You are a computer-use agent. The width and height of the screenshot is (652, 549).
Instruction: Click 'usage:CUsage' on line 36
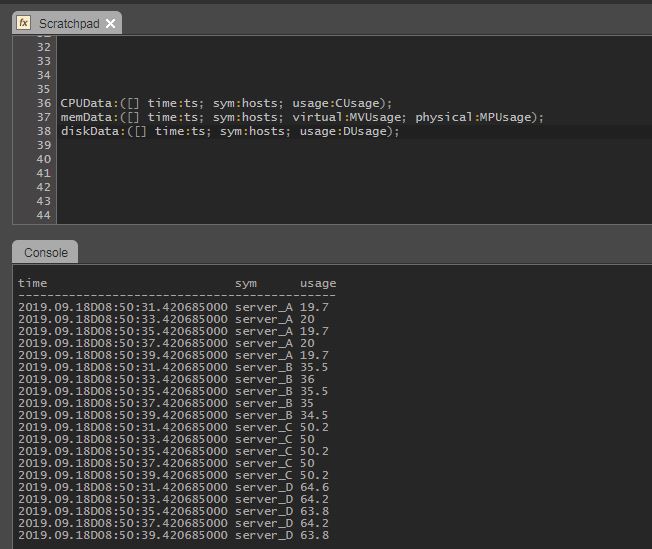point(336,103)
